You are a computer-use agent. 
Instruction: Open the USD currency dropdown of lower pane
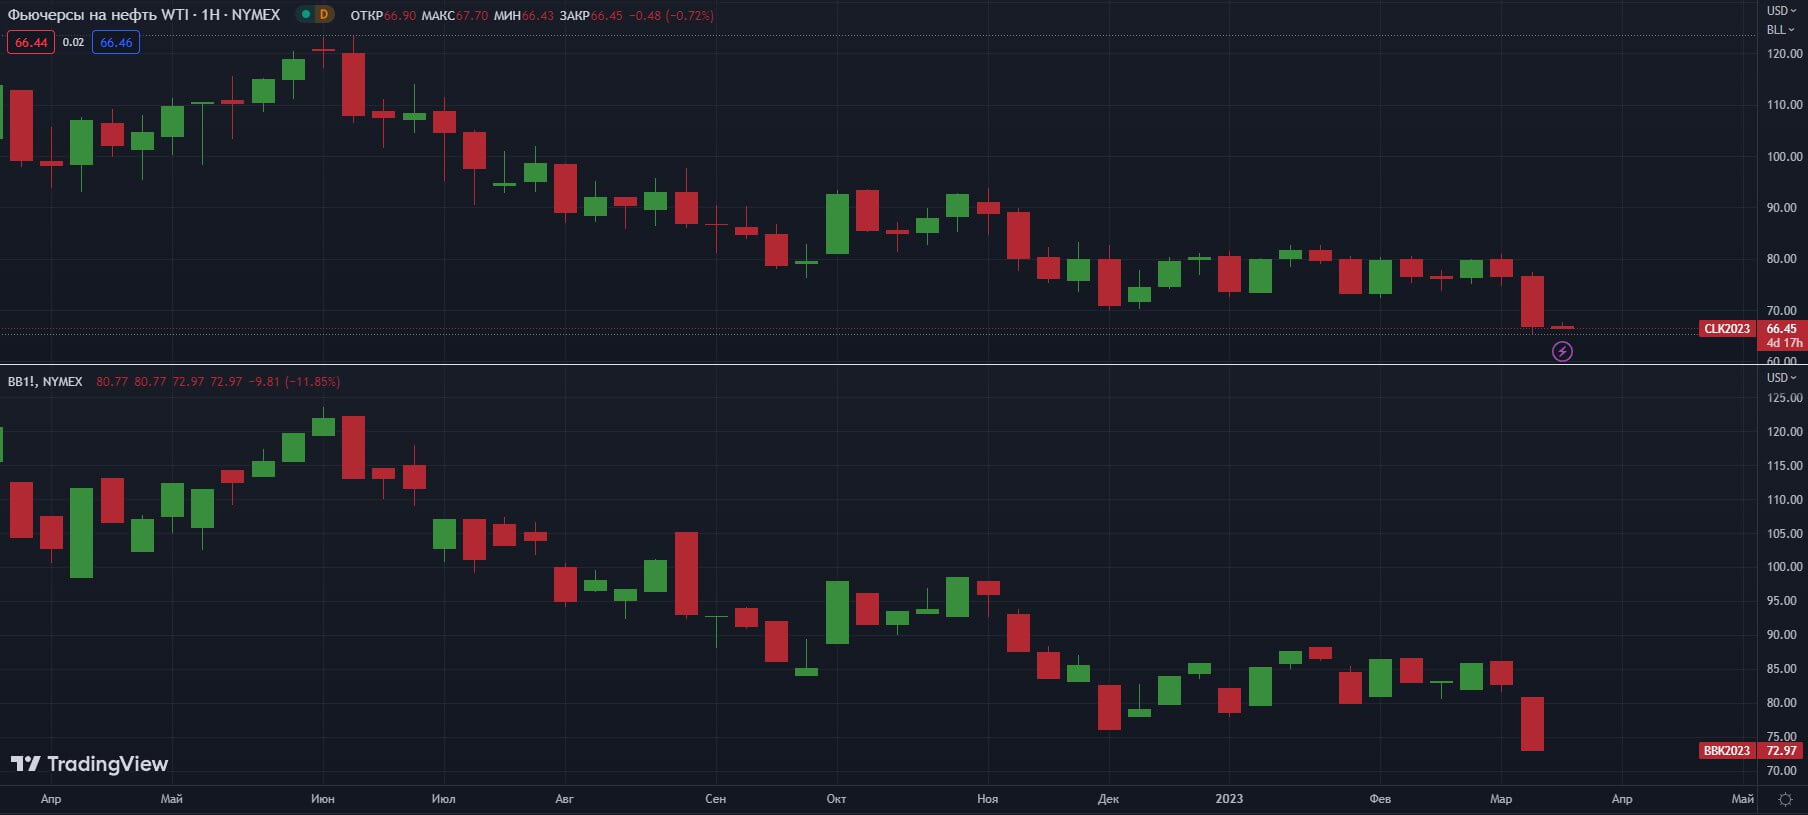(1780, 378)
